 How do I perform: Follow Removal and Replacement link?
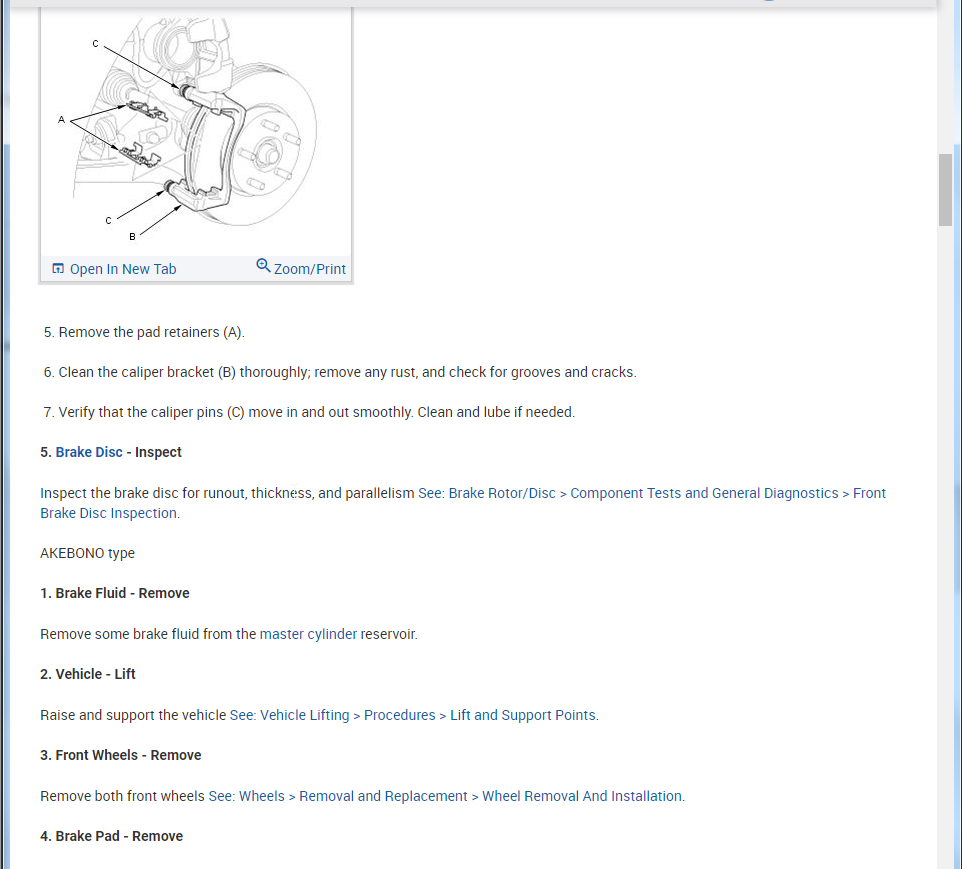coord(383,796)
